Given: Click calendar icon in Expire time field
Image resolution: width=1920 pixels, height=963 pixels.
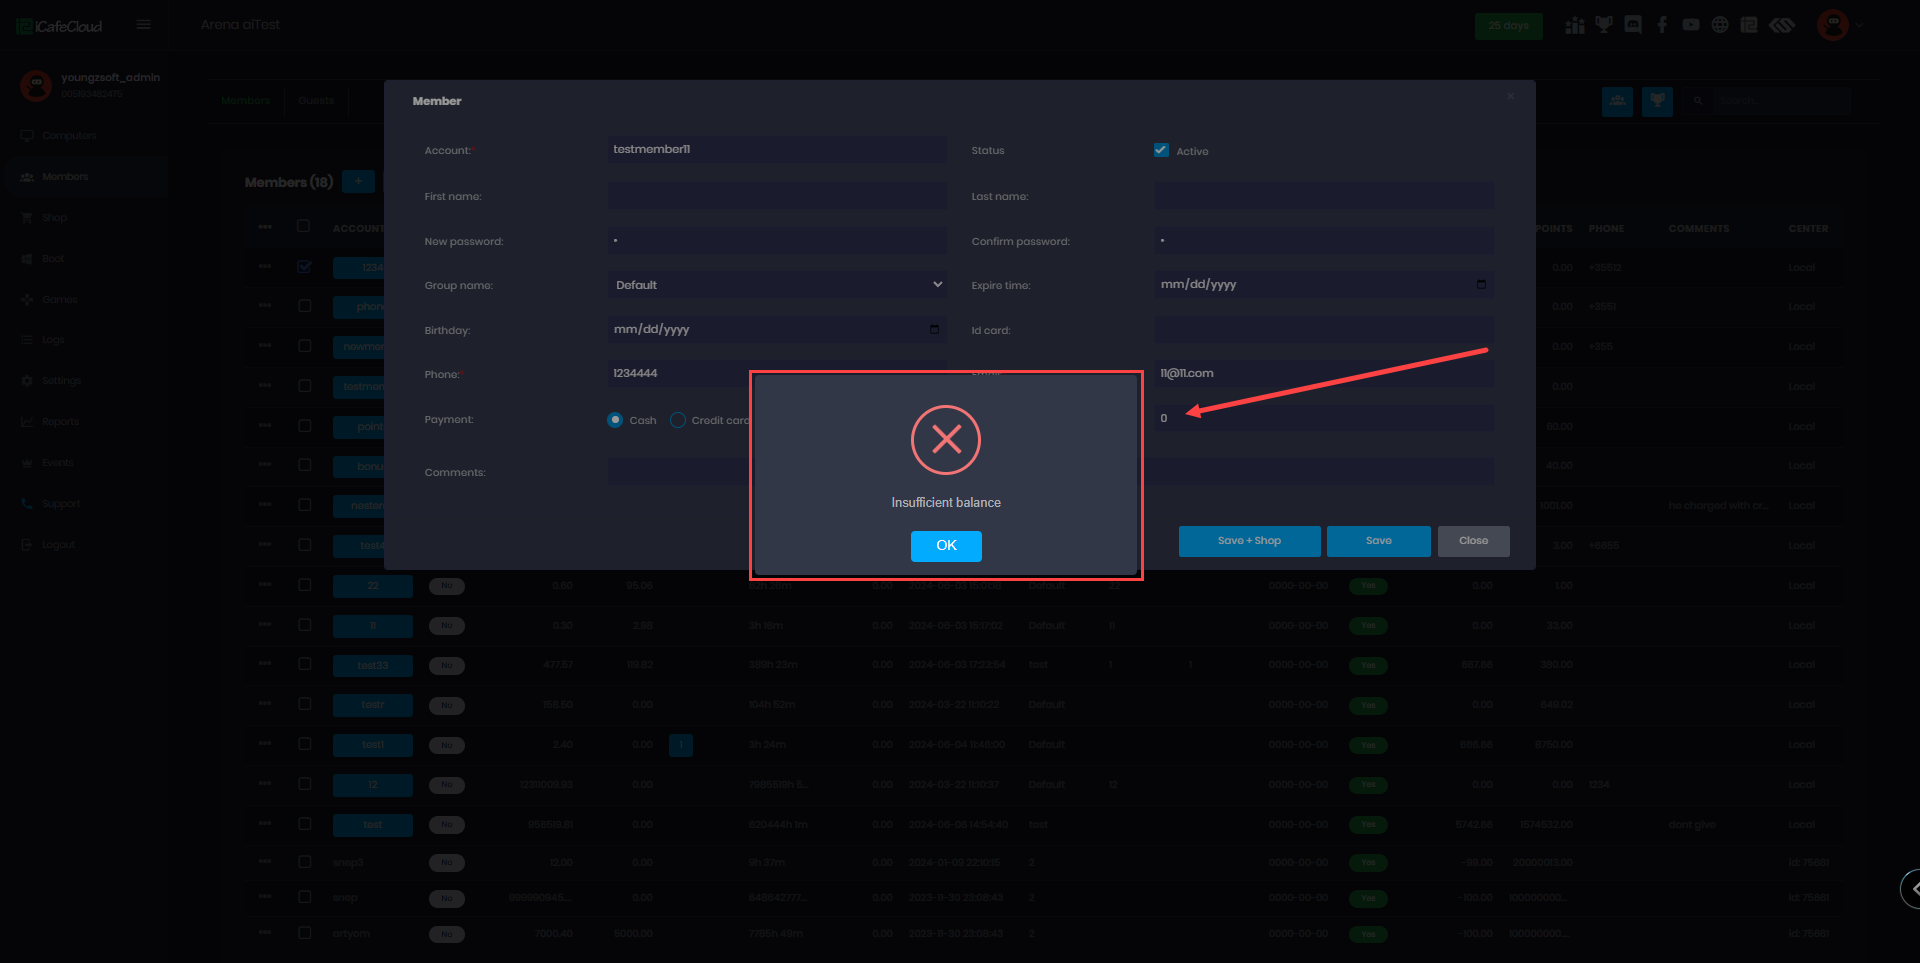Looking at the screenshot, I should [1481, 285].
